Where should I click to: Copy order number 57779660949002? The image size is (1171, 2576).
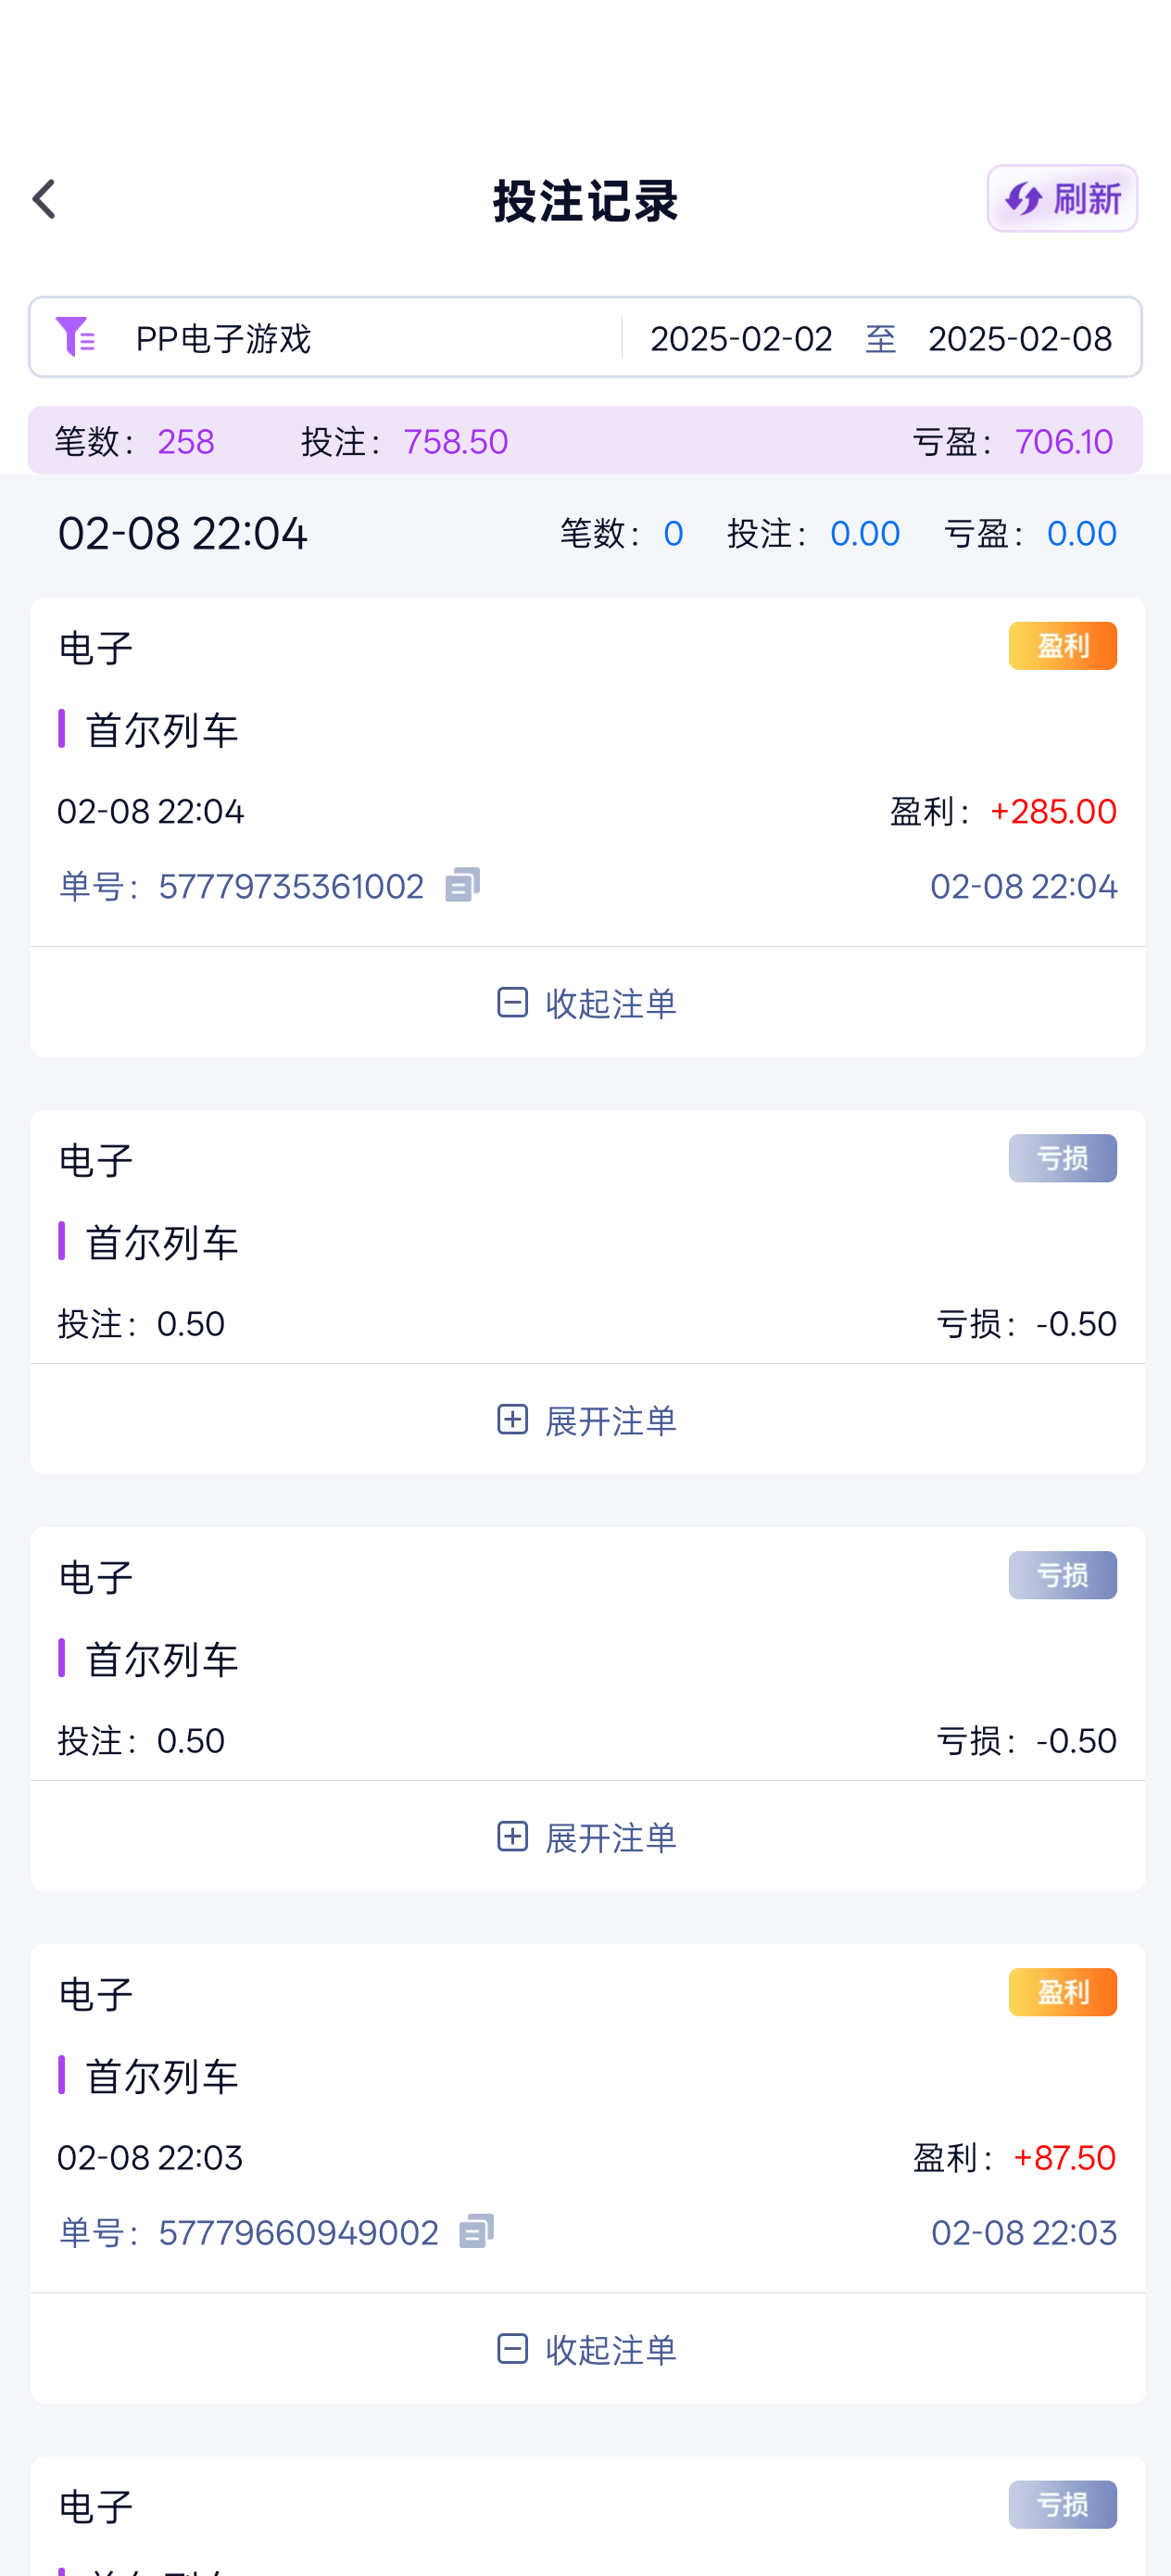(x=477, y=2231)
